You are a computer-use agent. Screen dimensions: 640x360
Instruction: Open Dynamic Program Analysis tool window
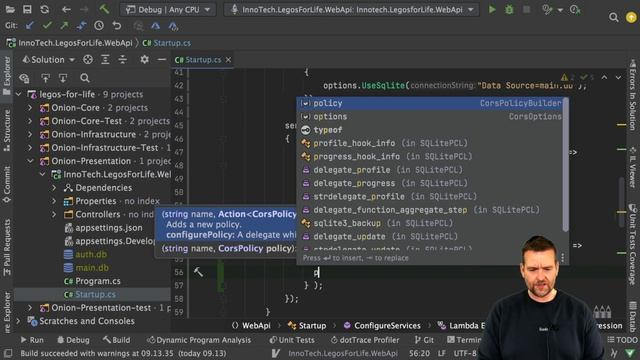(x=199, y=340)
